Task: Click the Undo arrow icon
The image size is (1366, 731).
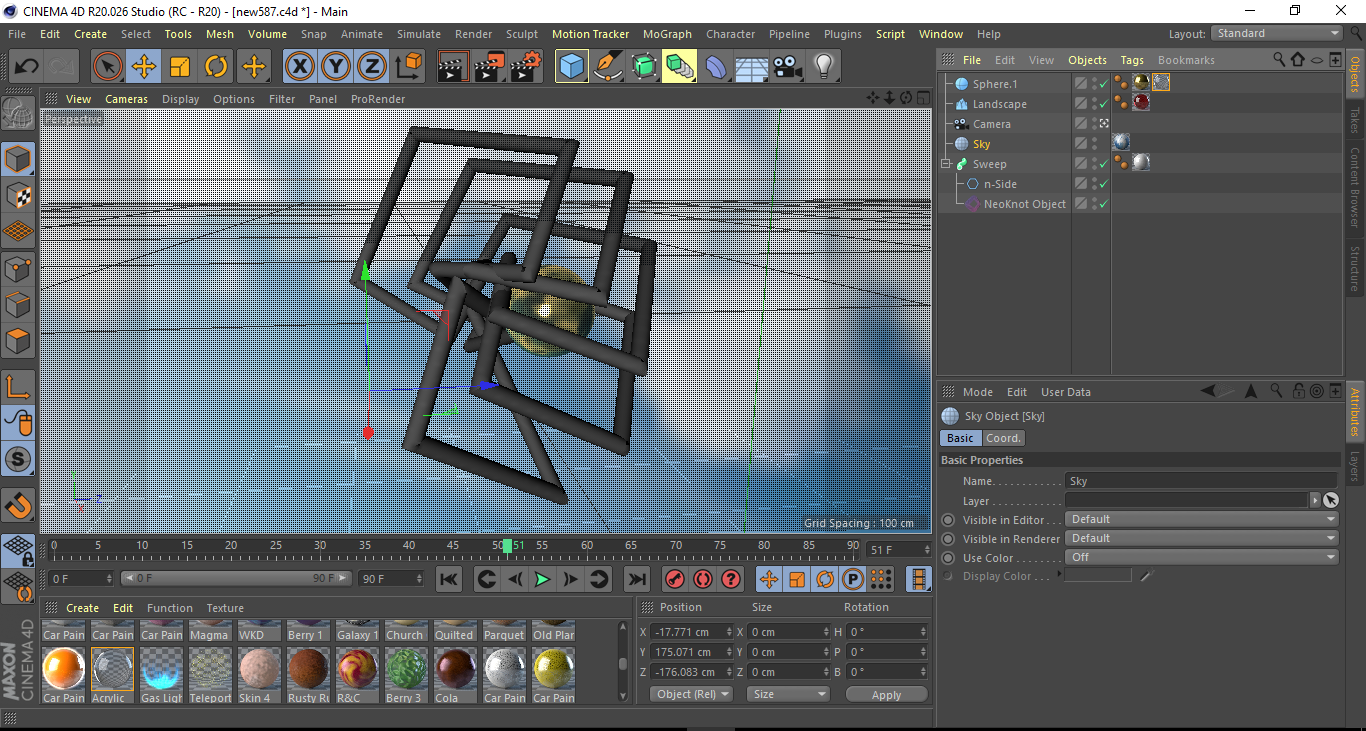Action: click(26, 67)
